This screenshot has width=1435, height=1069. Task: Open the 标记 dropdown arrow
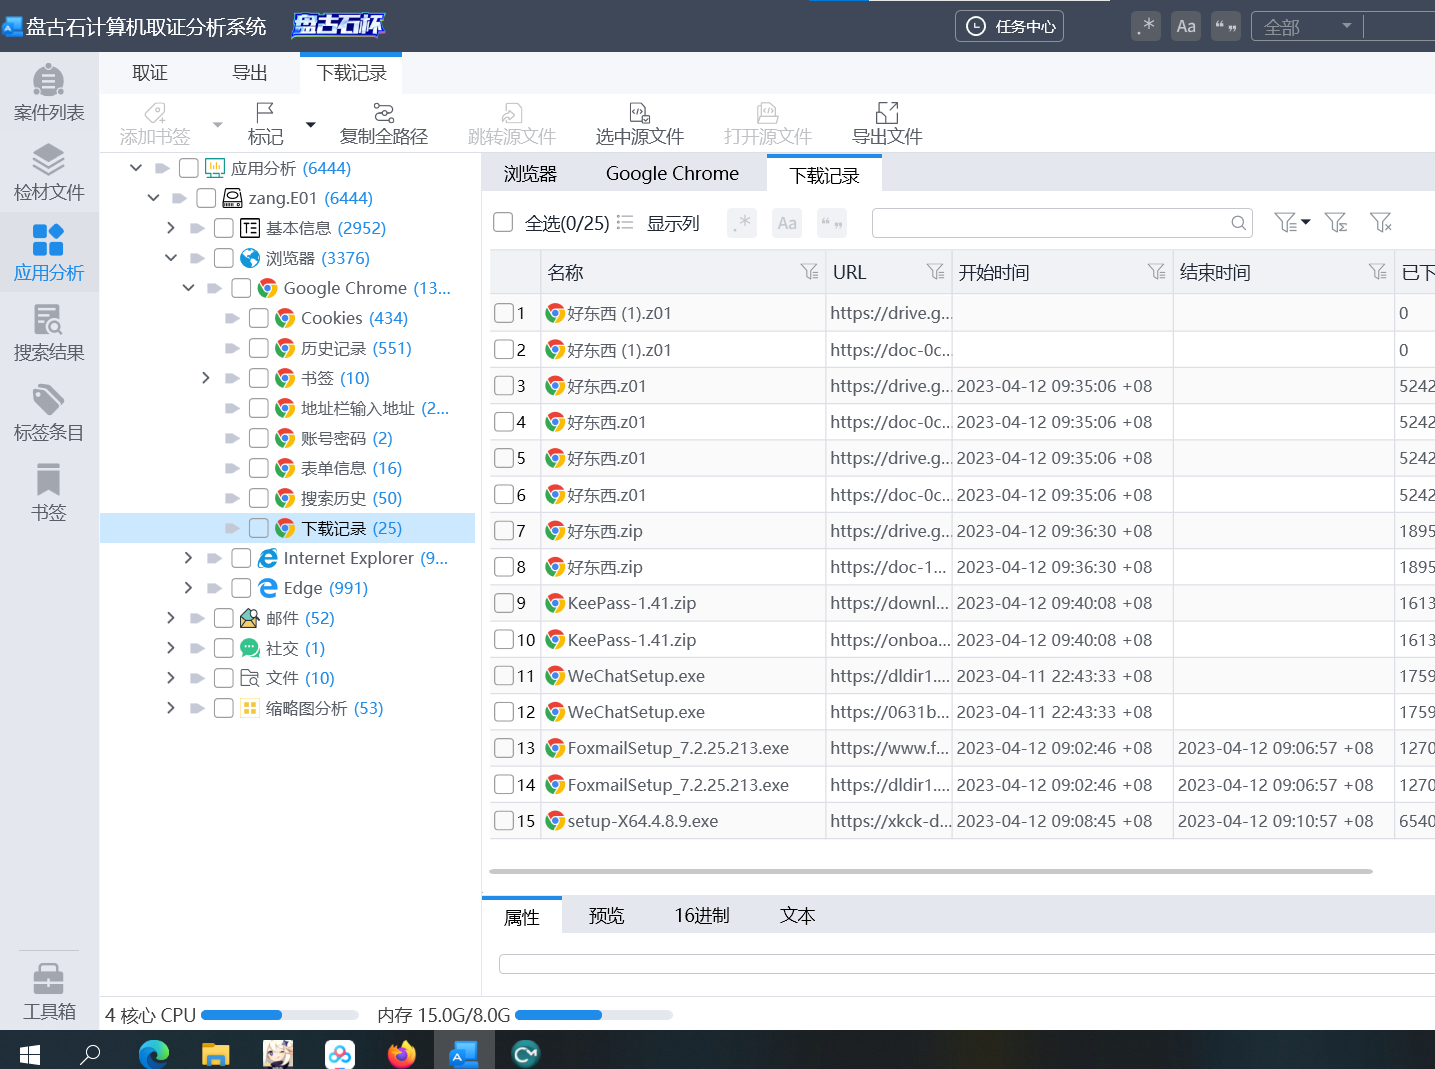[310, 124]
